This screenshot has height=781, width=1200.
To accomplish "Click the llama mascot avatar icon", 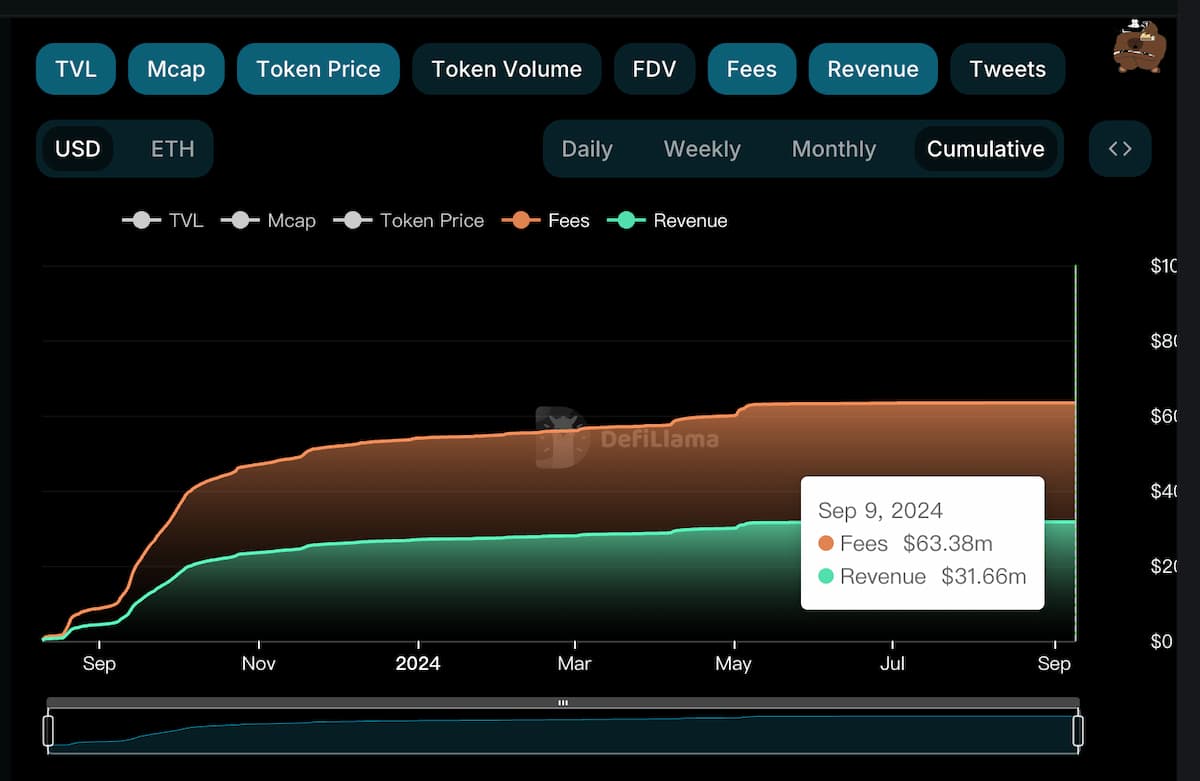I will pyautogui.click(x=1139, y=46).
